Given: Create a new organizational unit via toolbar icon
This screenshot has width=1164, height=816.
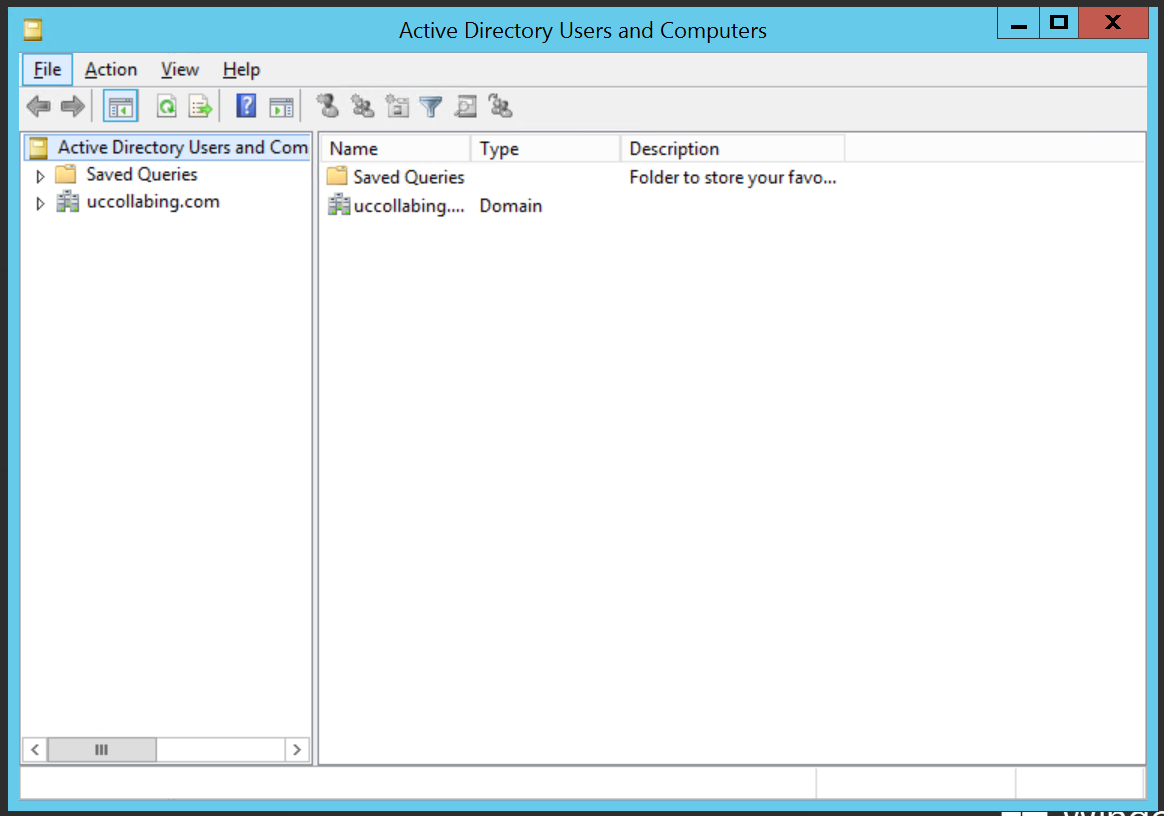Looking at the screenshot, I should (x=397, y=106).
